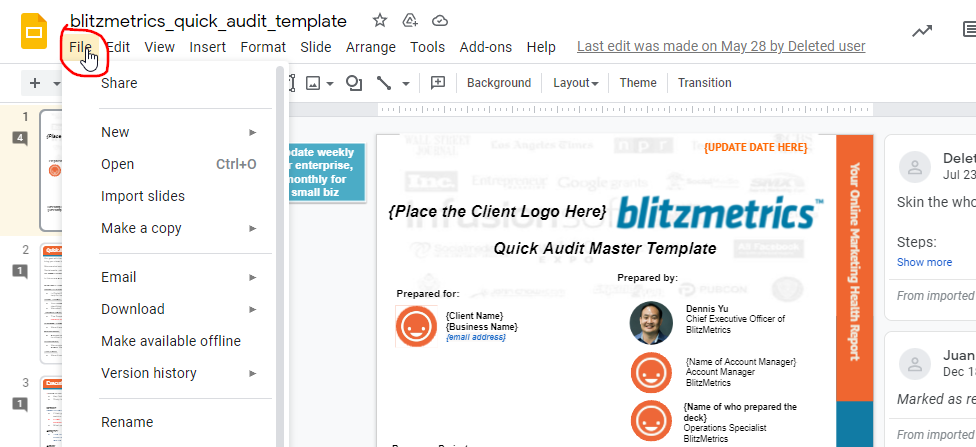Select the {UPDATE DATE HERE} text on slide

(756, 148)
